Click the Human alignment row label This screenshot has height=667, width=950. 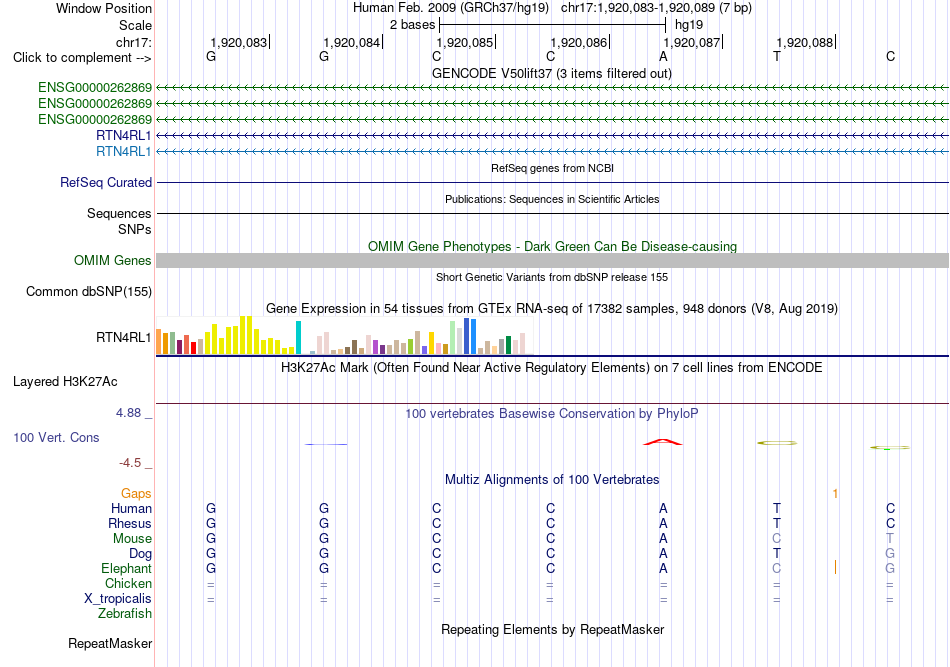[x=131, y=509]
